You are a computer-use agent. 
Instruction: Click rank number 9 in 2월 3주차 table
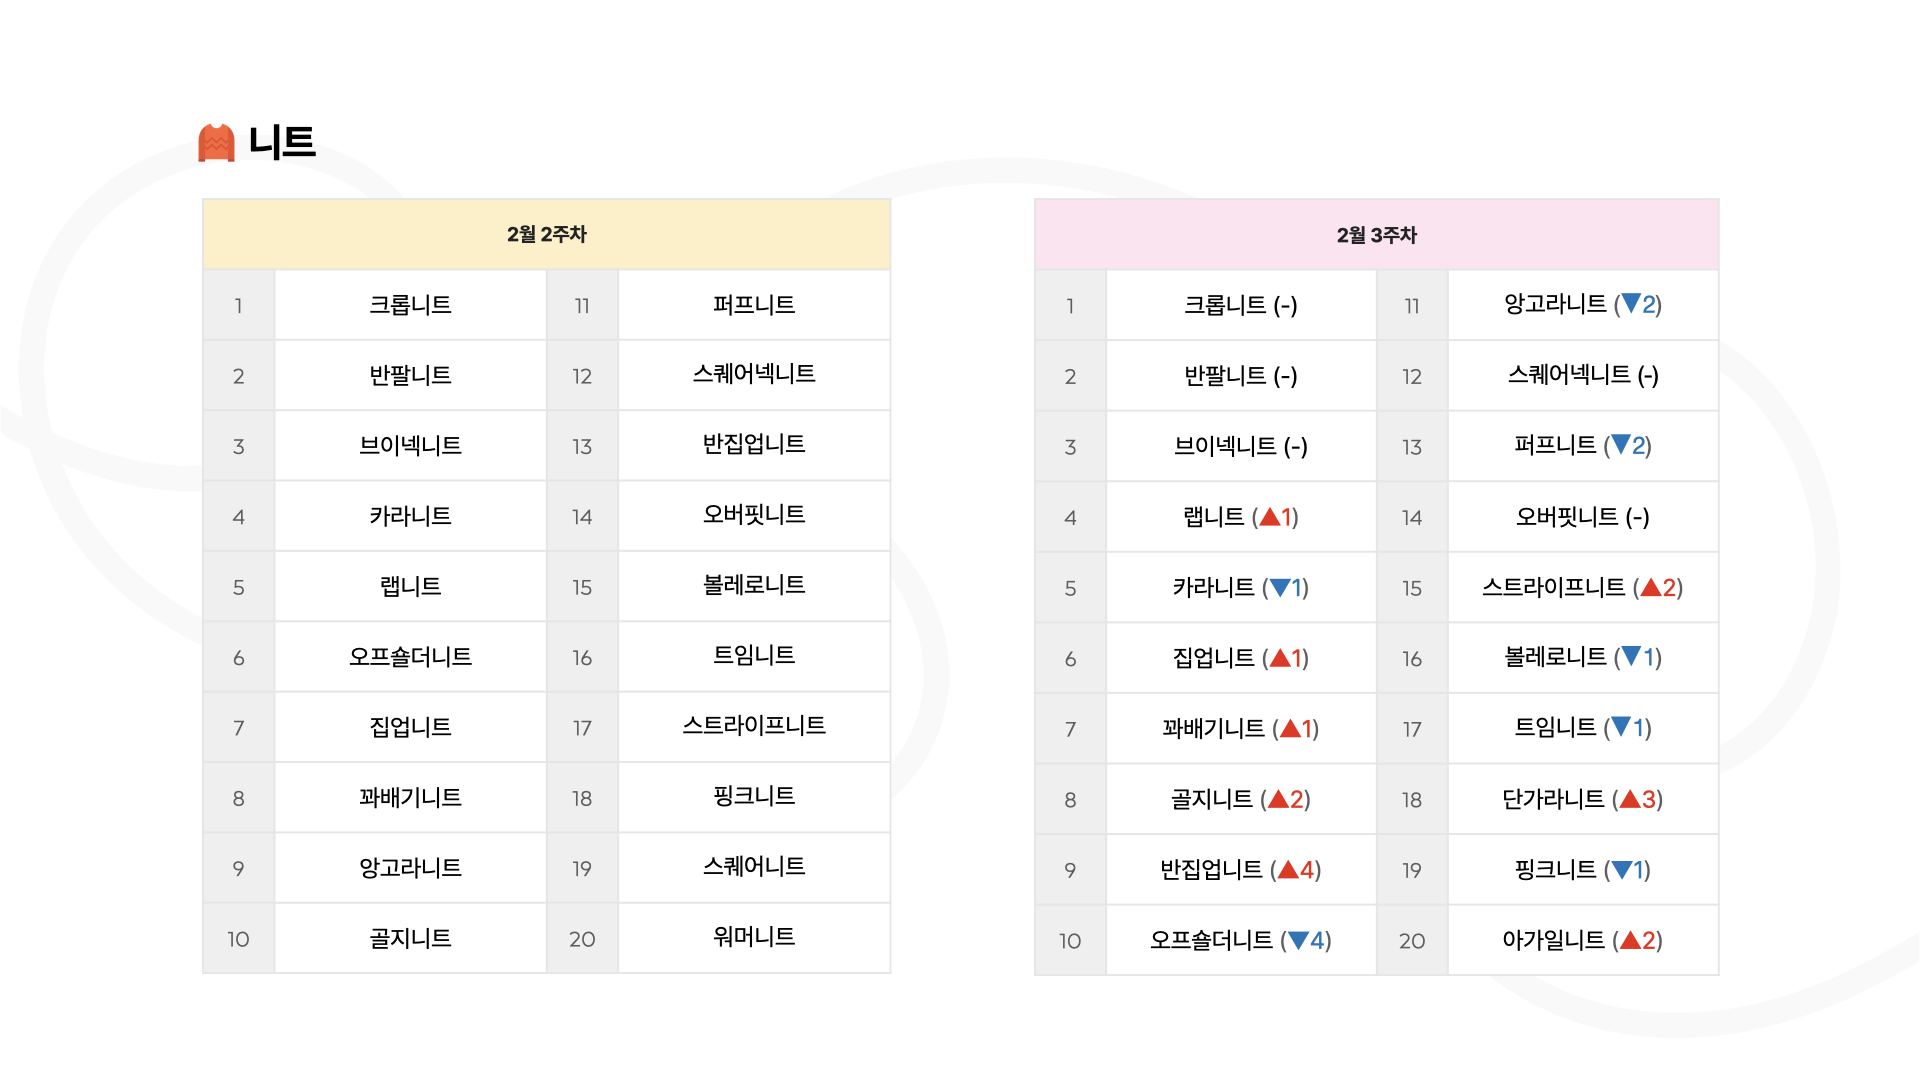1070,870
